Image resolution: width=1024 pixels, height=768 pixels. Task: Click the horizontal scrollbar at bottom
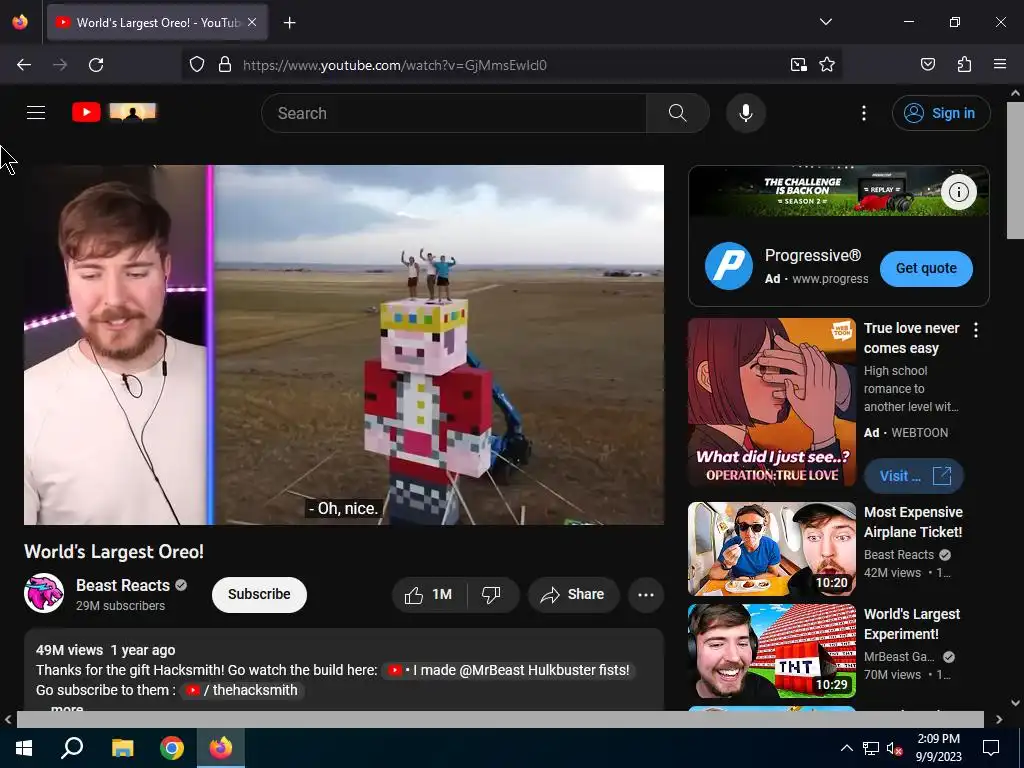500,719
